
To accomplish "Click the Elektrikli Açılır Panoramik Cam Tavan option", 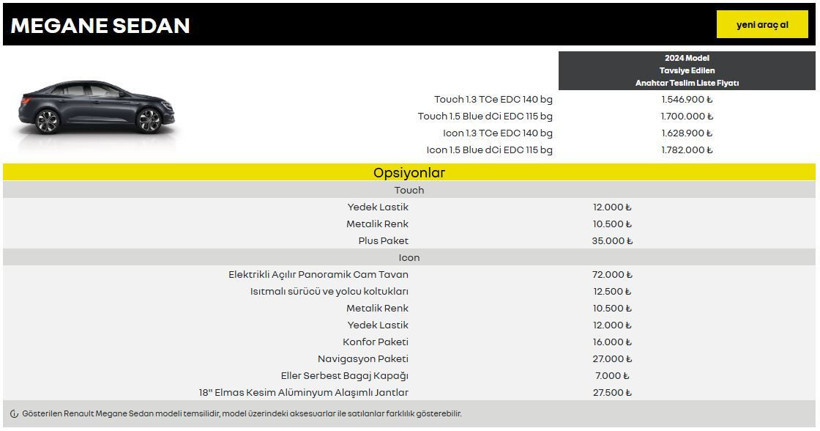I will 318,275.
